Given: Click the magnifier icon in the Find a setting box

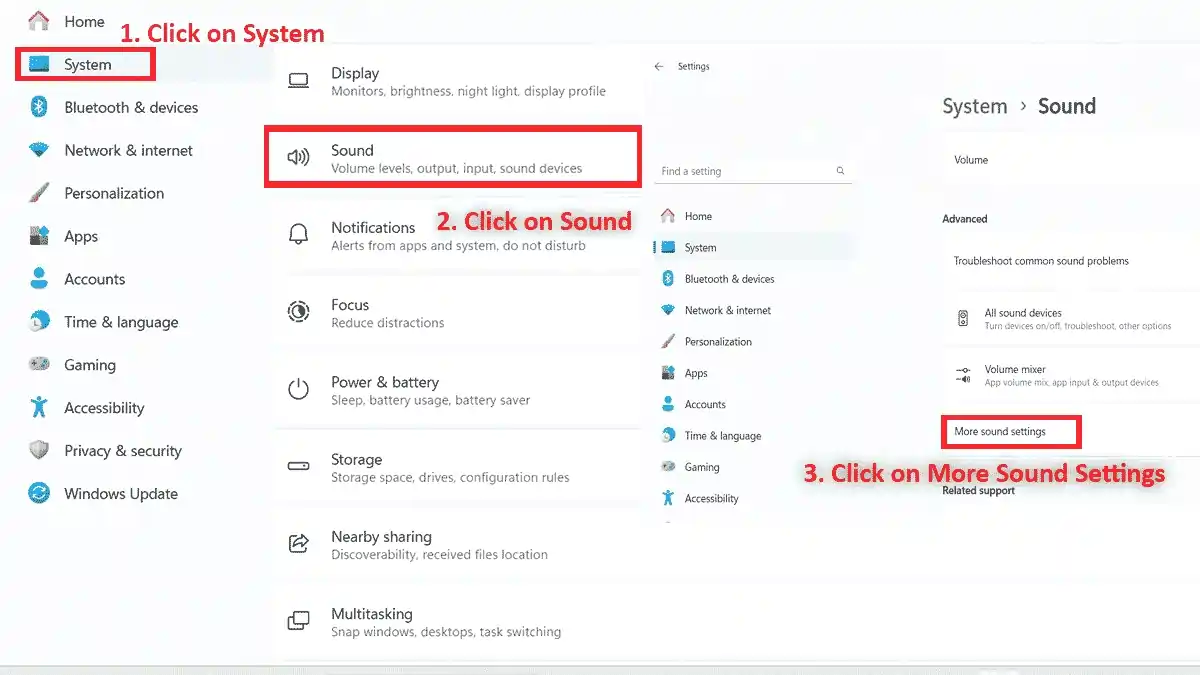Looking at the screenshot, I should click(x=840, y=171).
